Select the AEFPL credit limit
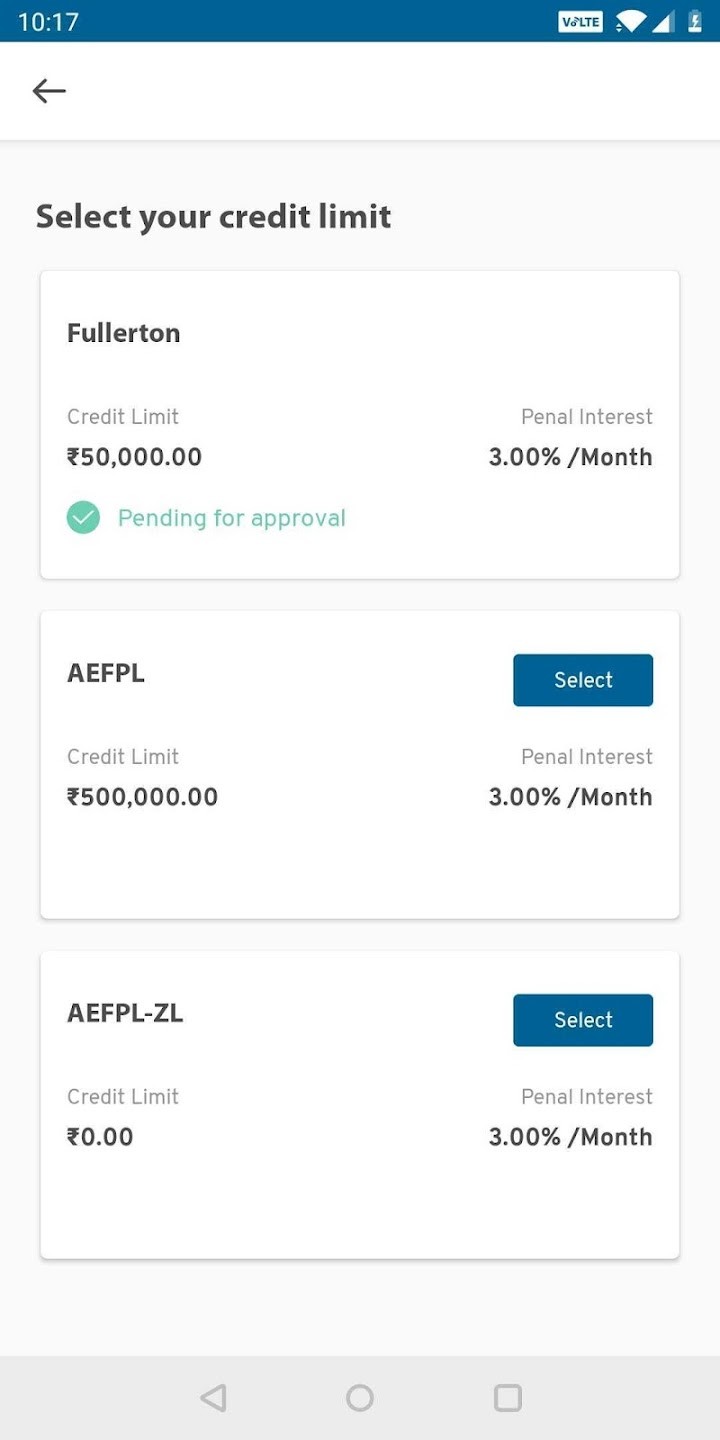Viewport: 720px width, 1440px height. point(583,680)
